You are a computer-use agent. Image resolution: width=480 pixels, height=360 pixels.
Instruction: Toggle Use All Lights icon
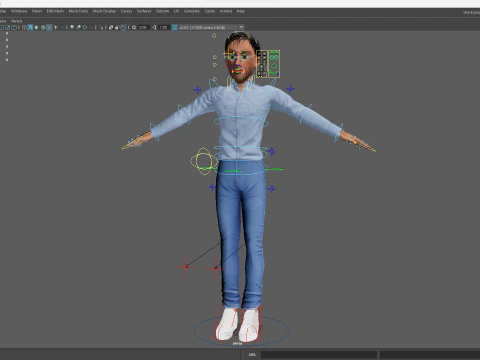coord(56,27)
